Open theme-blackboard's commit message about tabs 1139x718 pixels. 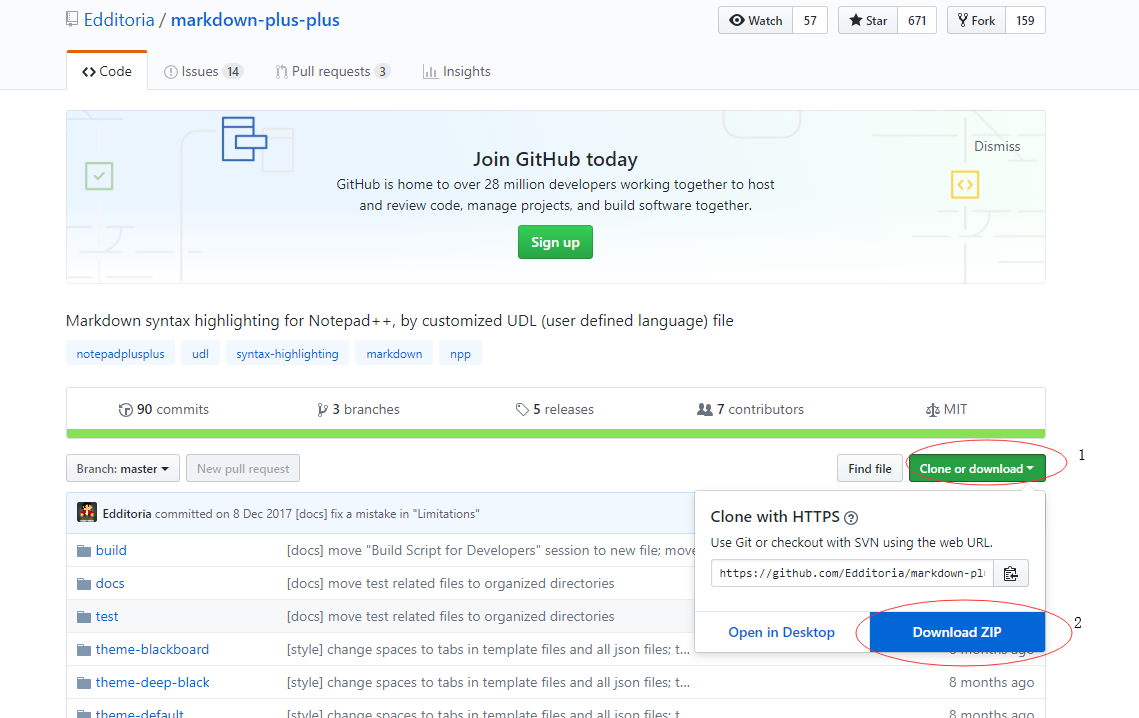tap(488, 650)
